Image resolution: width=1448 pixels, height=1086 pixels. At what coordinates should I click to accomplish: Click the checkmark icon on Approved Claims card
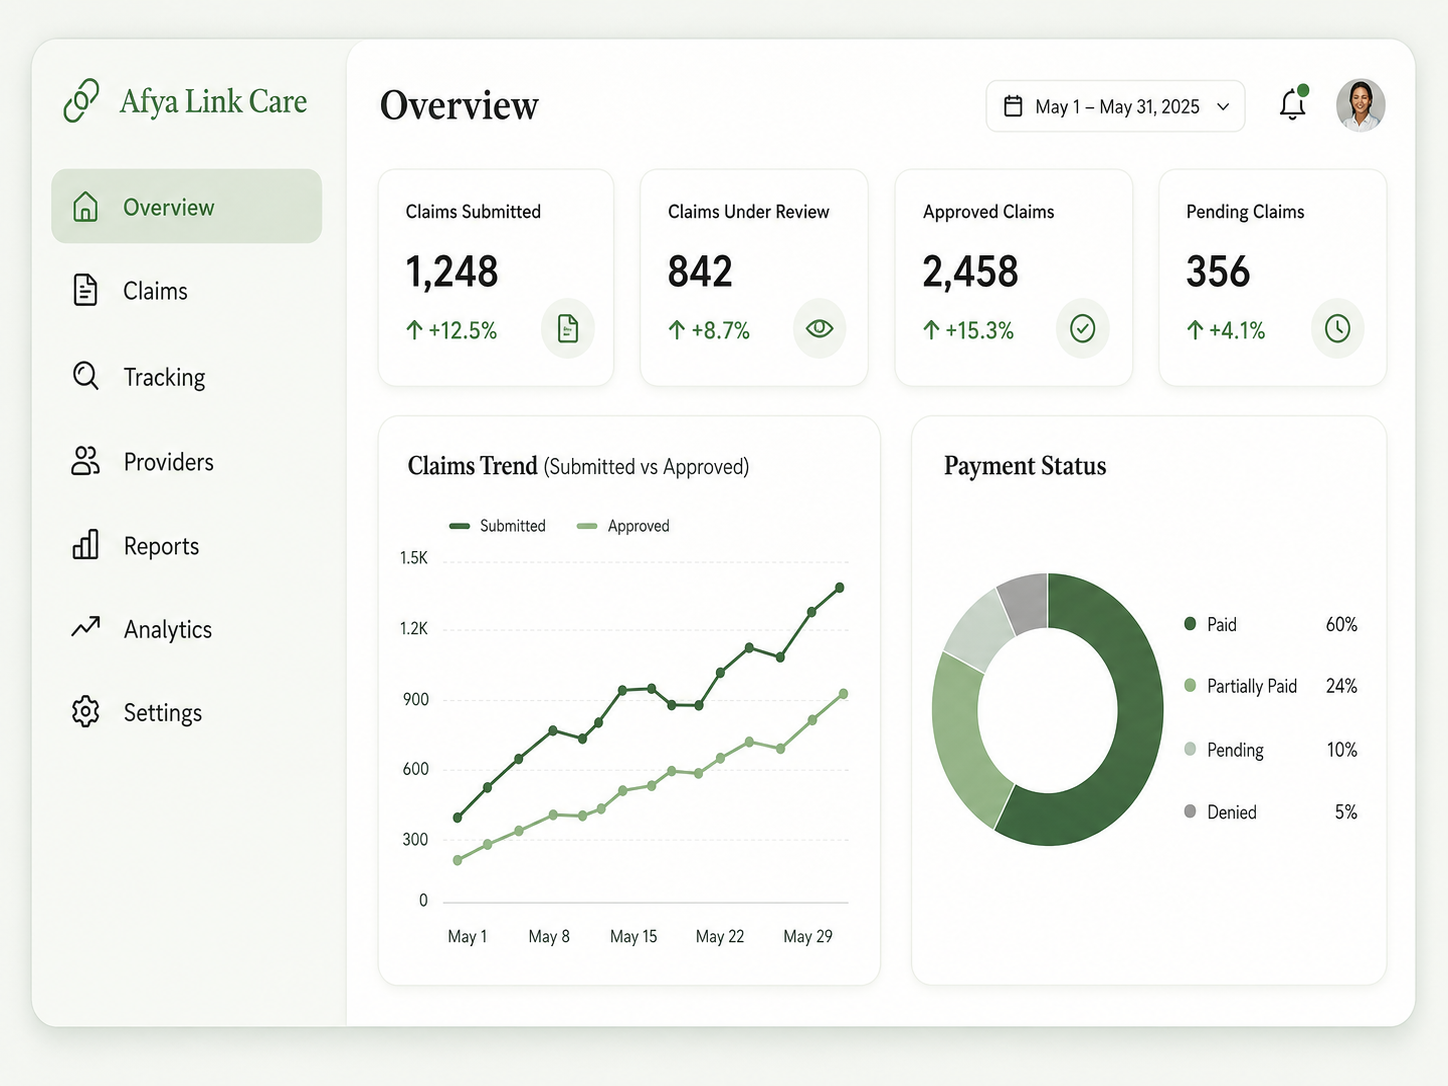pos(1083,328)
